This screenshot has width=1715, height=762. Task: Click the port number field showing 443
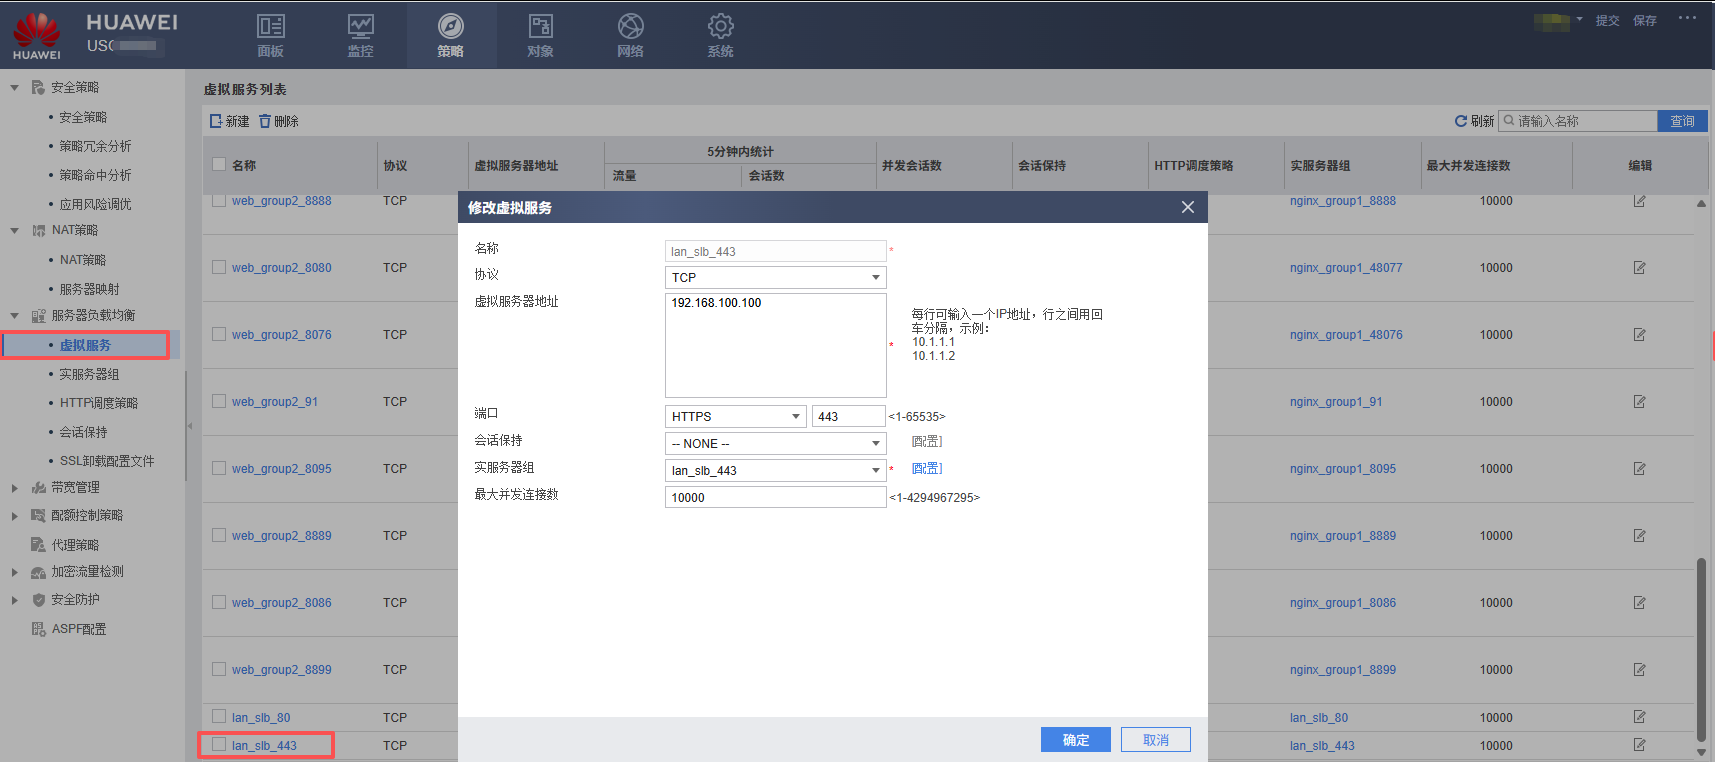[x=849, y=416]
